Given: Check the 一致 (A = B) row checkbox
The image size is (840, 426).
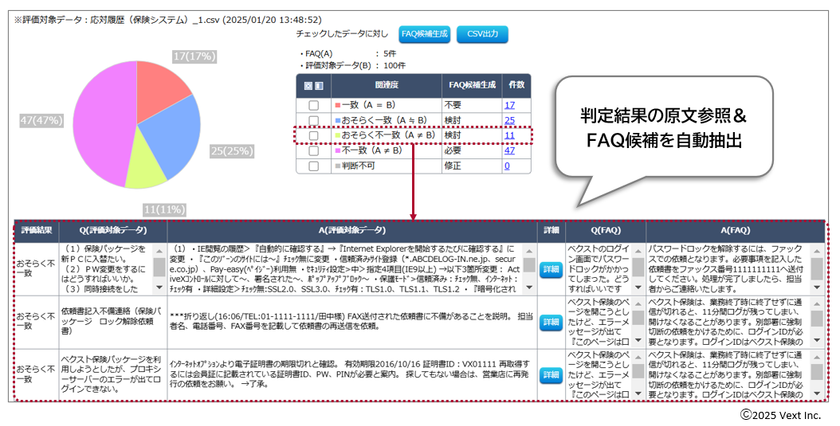Looking at the screenshot, I should [x=313, y=106].
